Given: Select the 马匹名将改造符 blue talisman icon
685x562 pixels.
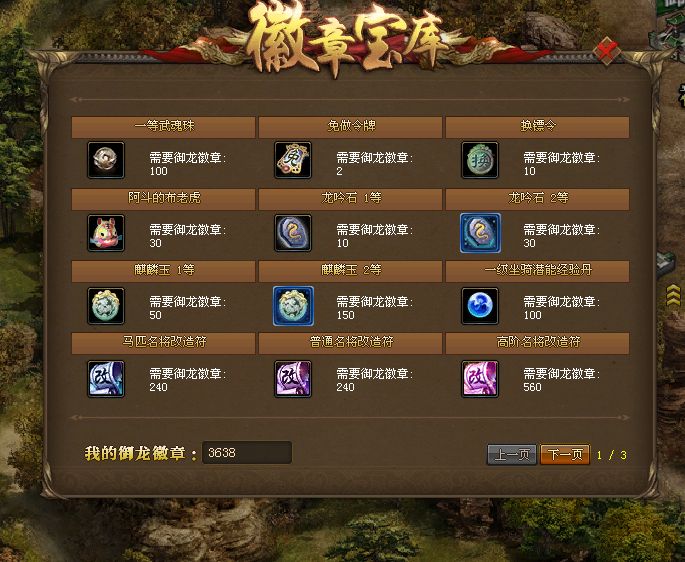Looking at the screenshot, I should click(x=106, y=379).
